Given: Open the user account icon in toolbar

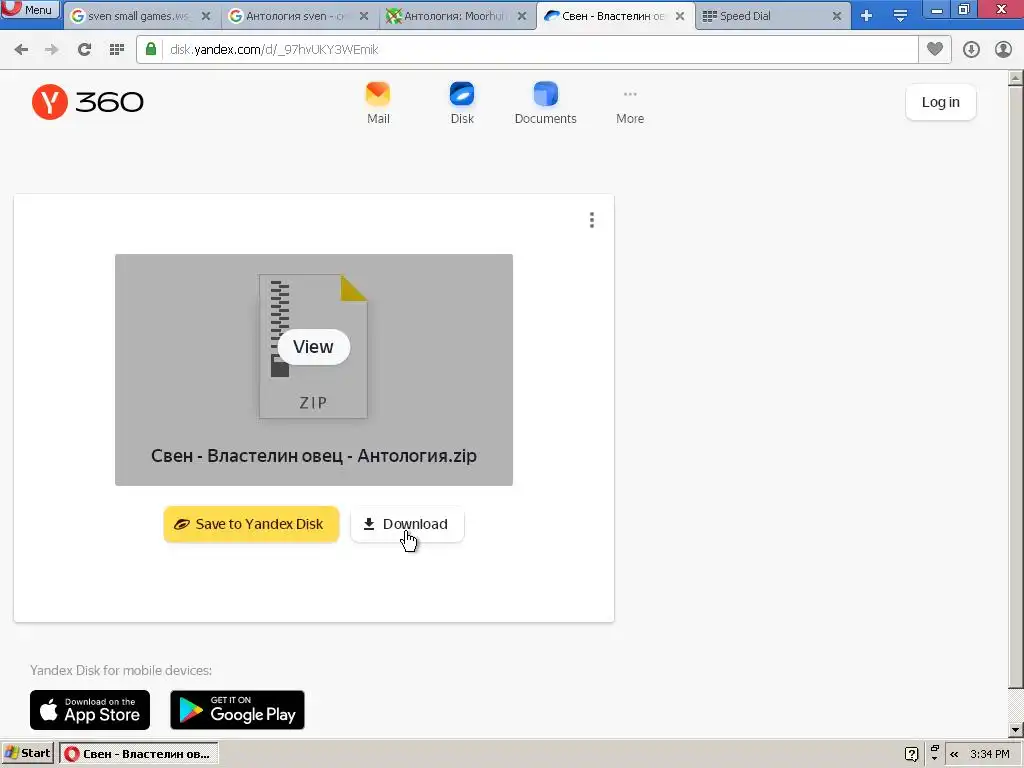Looking at the screenshot, I should pos(1003,50).
